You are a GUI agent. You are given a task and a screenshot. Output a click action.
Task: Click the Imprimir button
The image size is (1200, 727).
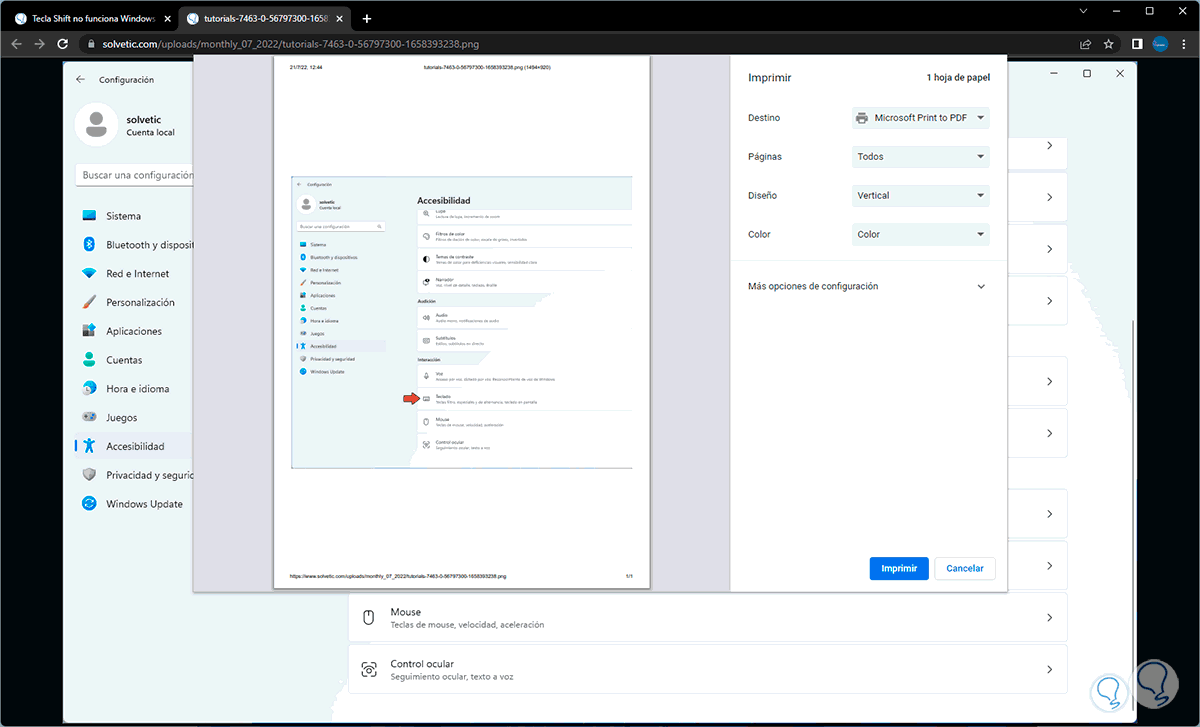click(x=899, y=568)
